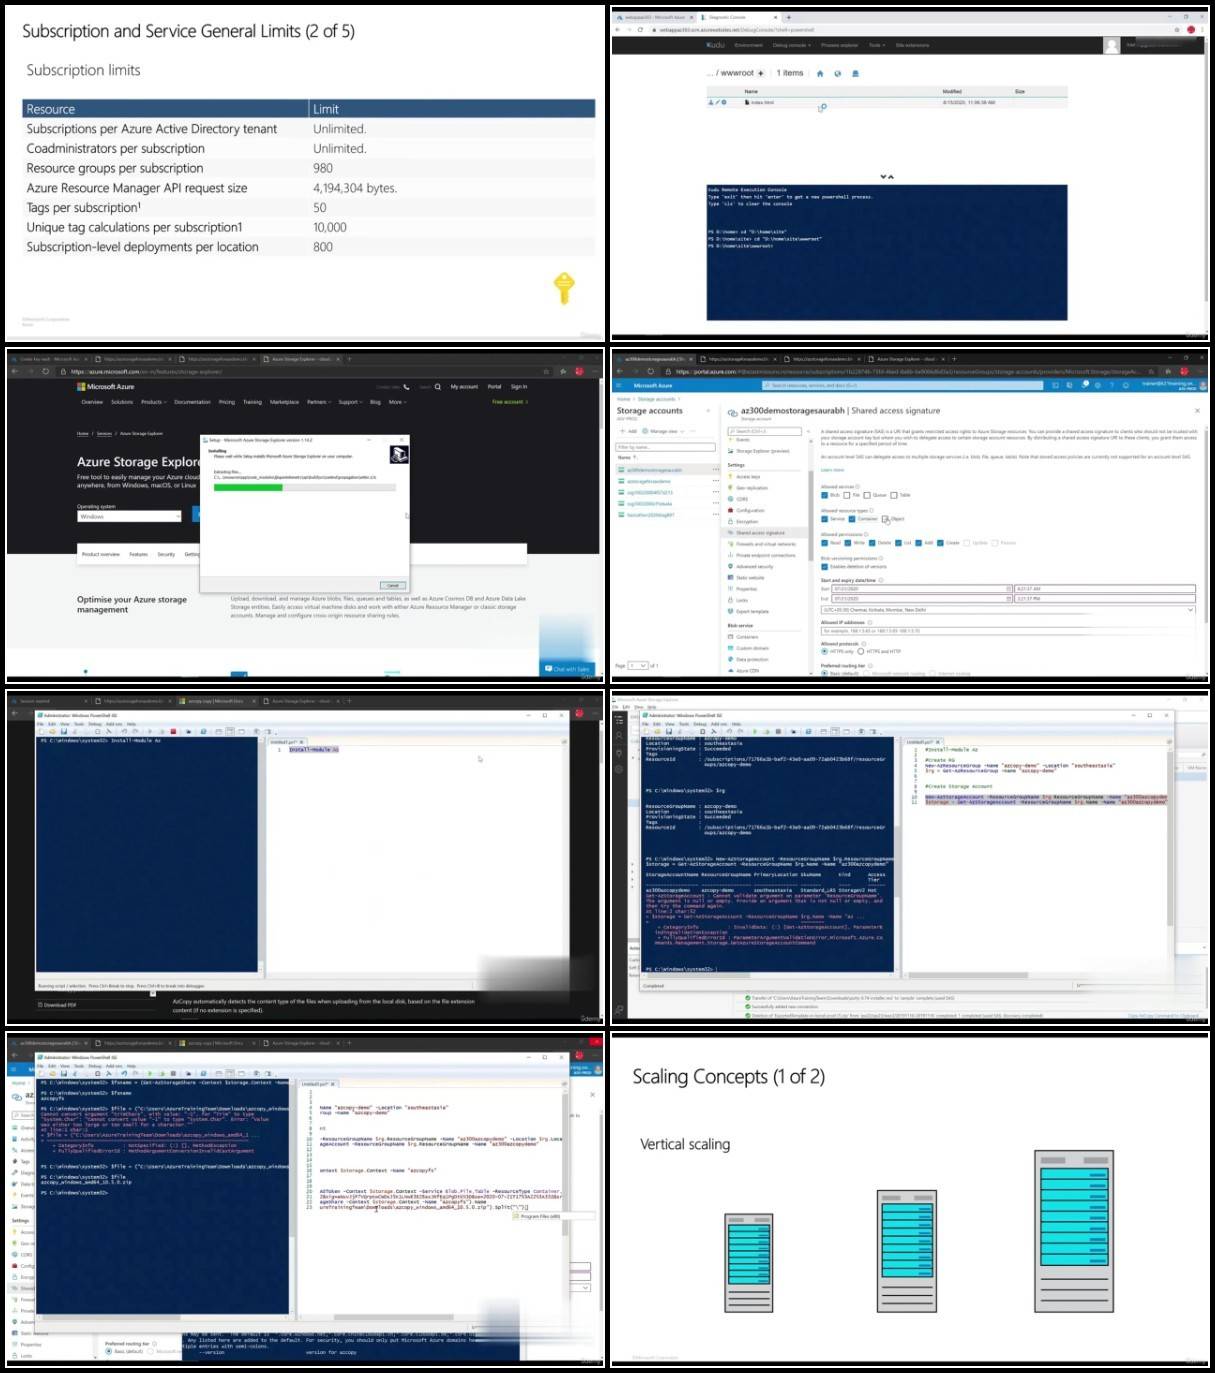This screenshot has width=1215, height=1373.
Task: Click the Locks icon in the storage settings menu
Action: (x=731, y=600)
